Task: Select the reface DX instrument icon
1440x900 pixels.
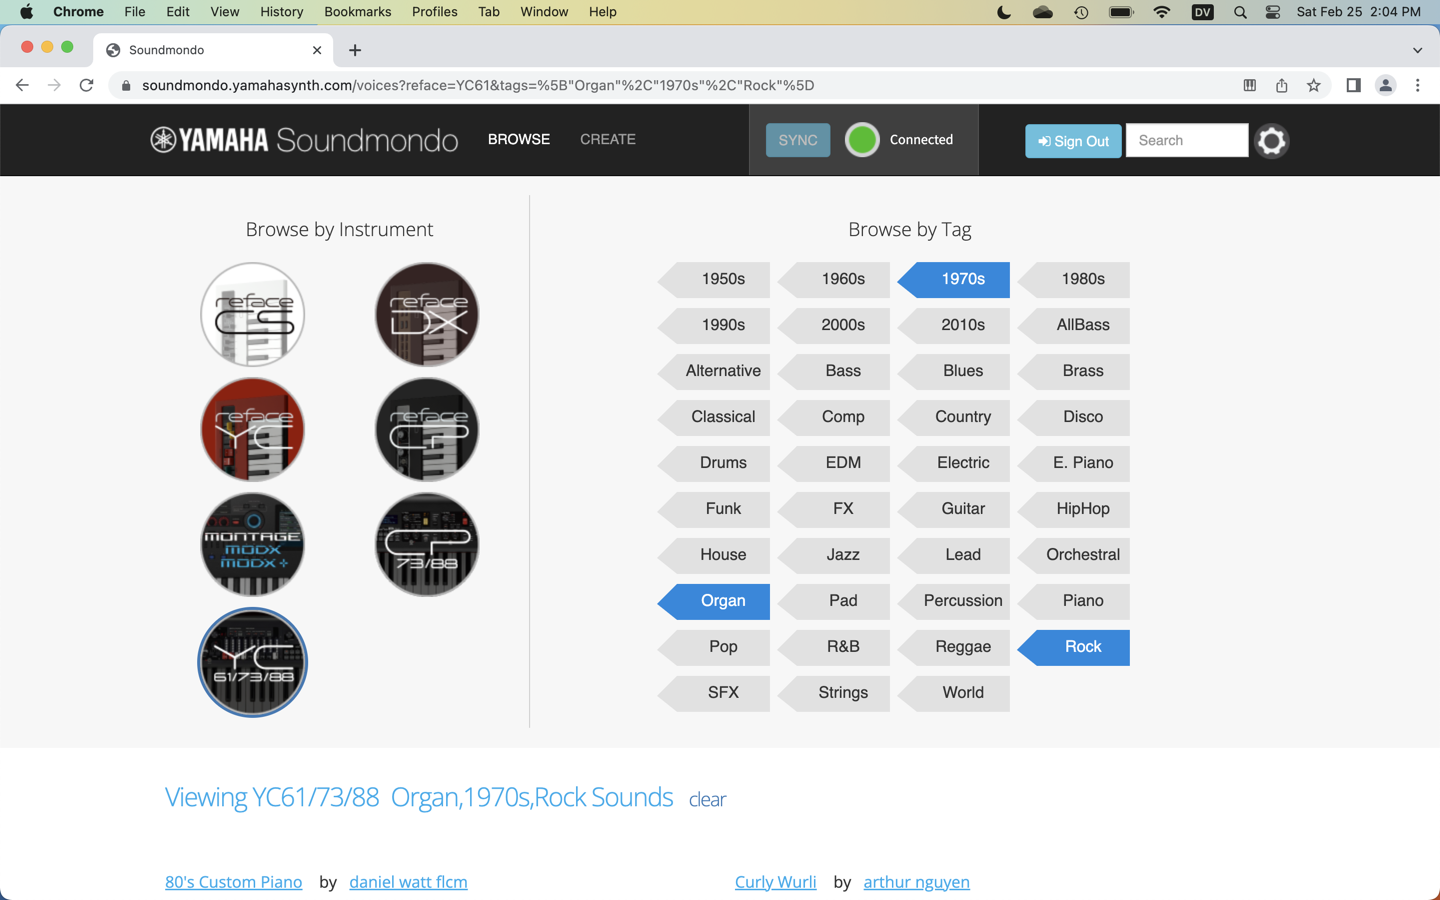Action: click(x=426, y=314)
